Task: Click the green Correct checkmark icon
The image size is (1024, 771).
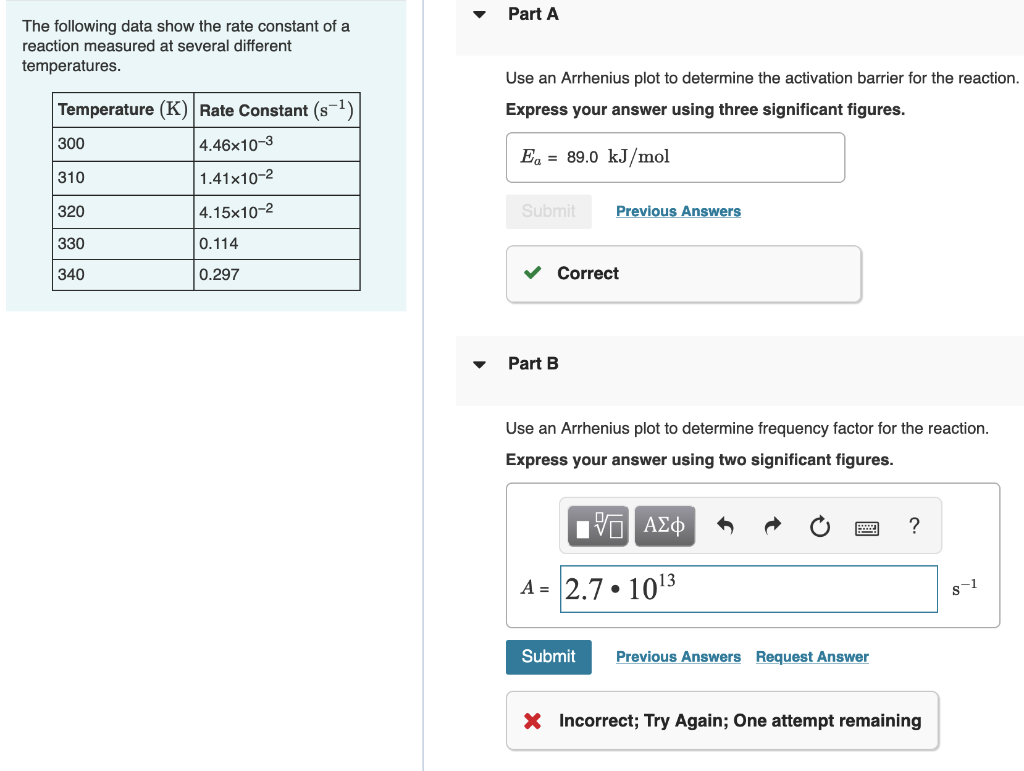Action: [x=532, y=273]
